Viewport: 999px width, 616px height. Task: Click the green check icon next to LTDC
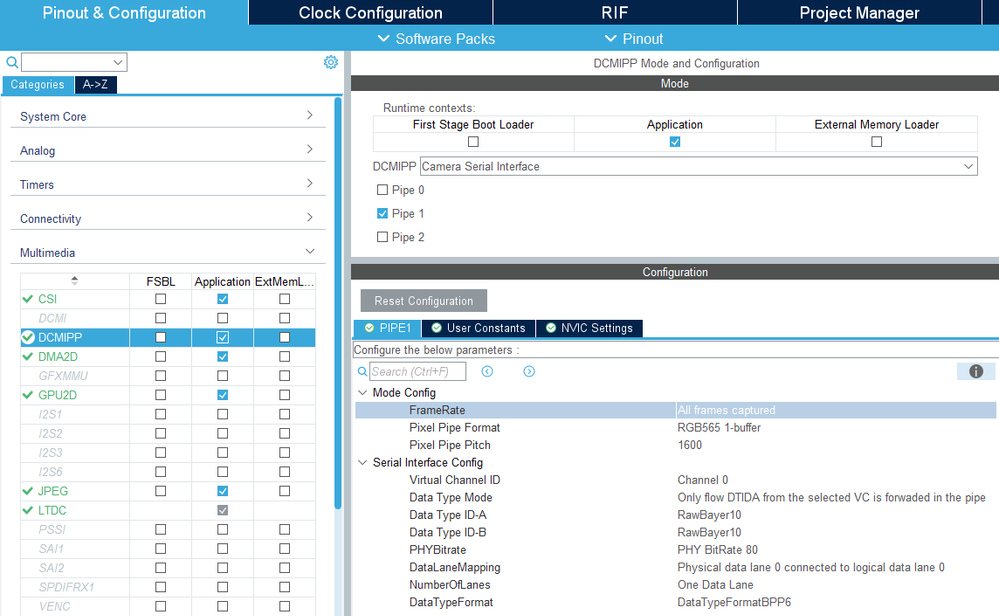tap(27, 510)
